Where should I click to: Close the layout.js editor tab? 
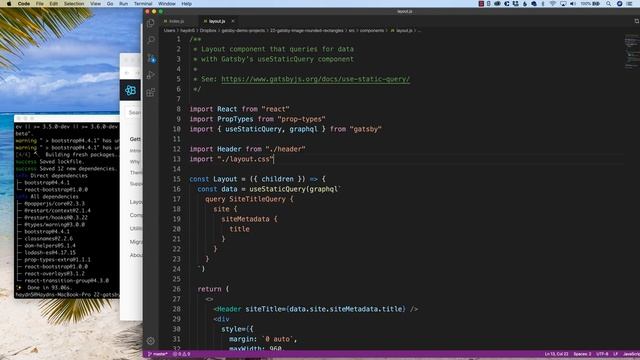click(x=233, y=21)
